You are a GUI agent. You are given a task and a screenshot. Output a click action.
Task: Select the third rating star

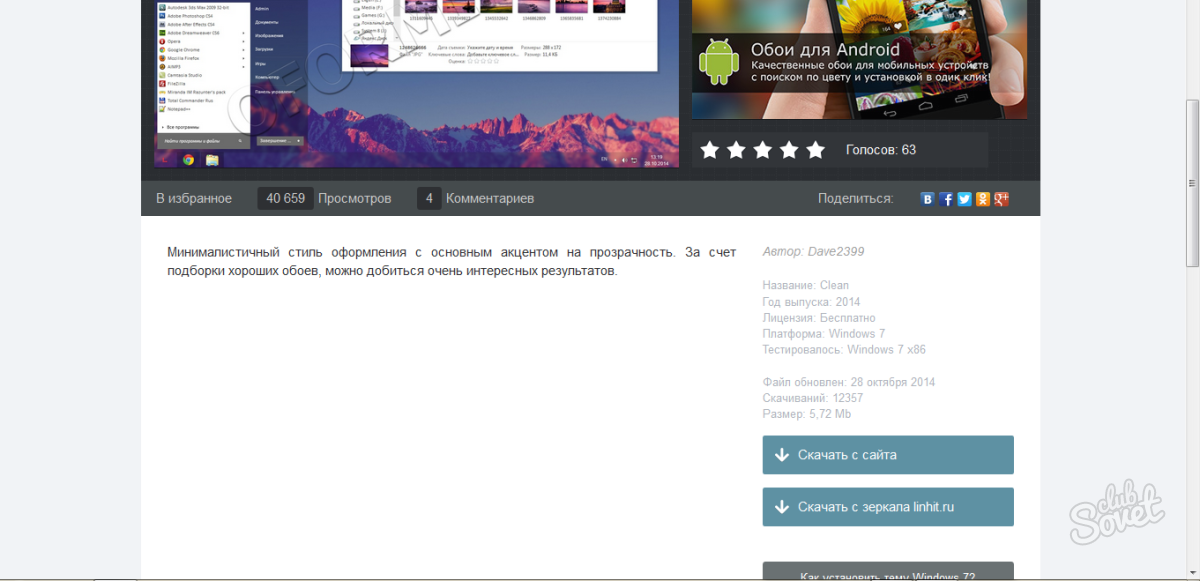tap(763, 150)
